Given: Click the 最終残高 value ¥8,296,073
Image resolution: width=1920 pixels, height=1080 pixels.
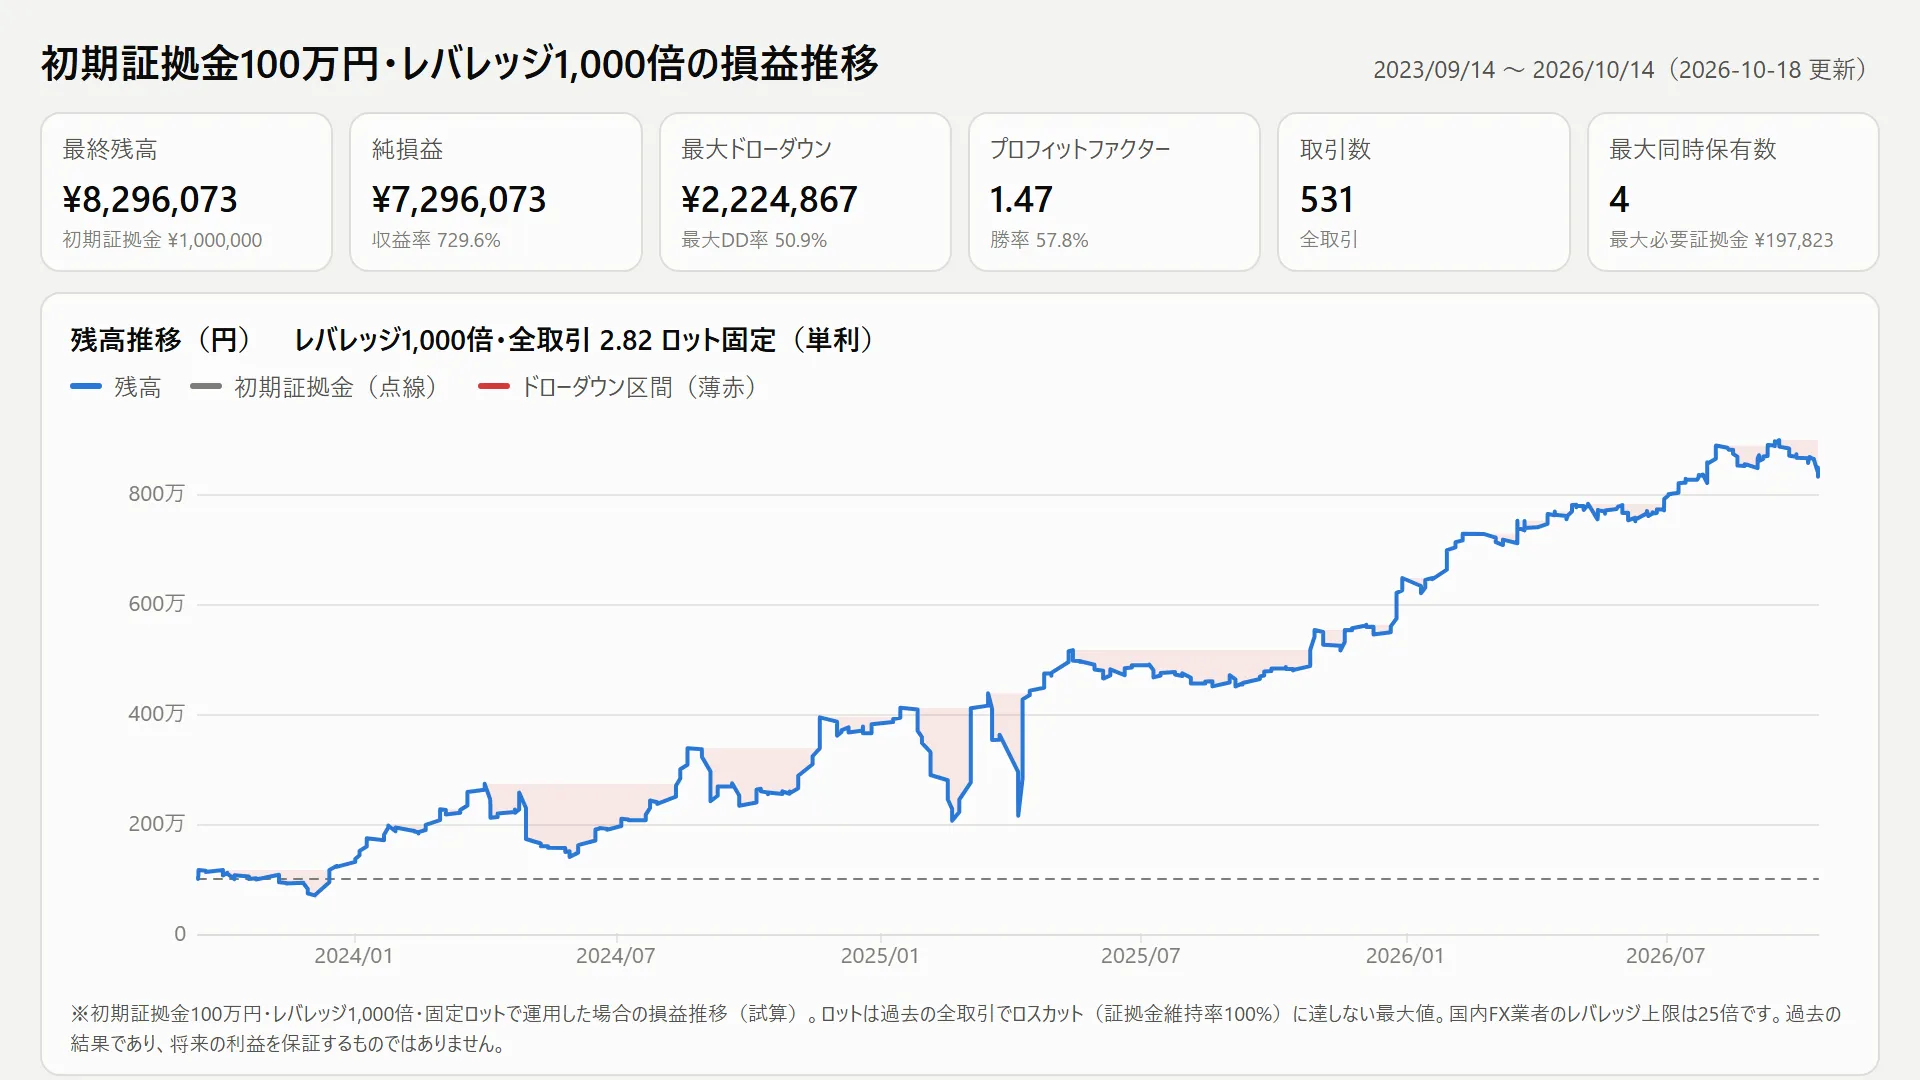Looking at the screenshot, I should click(150, 200).
